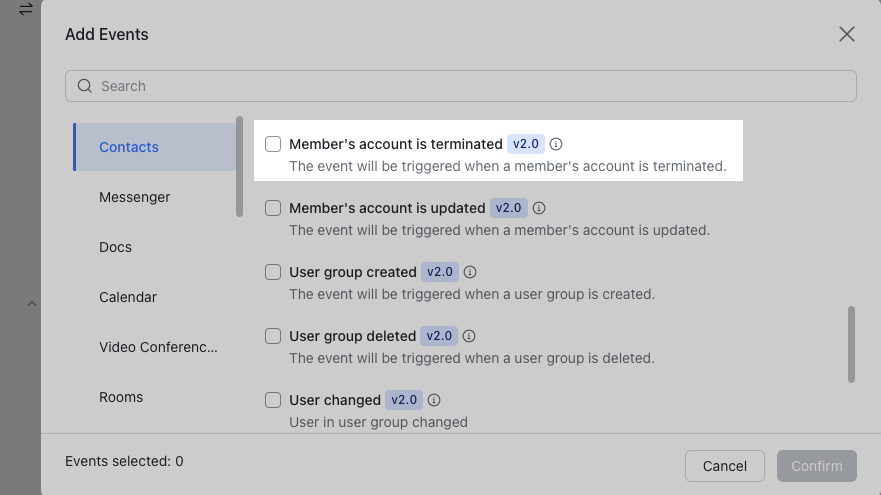This screenshot has height=495, width=881.
Task: Click the 'Events selected: 0' counter text
Action: pos(124,461)
